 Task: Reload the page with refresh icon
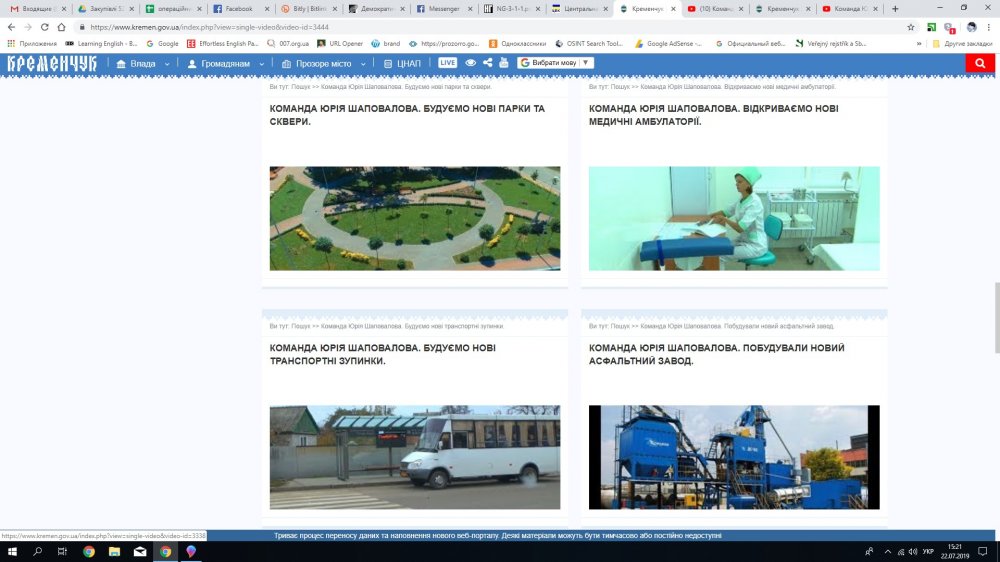(45, 27)
